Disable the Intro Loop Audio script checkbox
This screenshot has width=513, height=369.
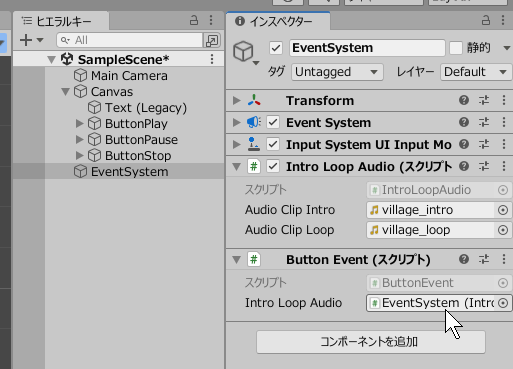click(x=273, y=166)
